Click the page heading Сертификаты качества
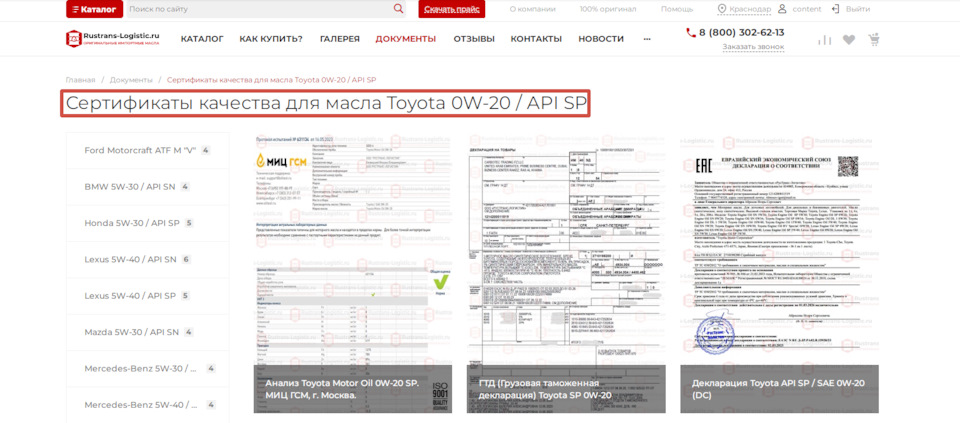Image resolution: width=960 pixels, height=423 pixels. coord(325,103)
